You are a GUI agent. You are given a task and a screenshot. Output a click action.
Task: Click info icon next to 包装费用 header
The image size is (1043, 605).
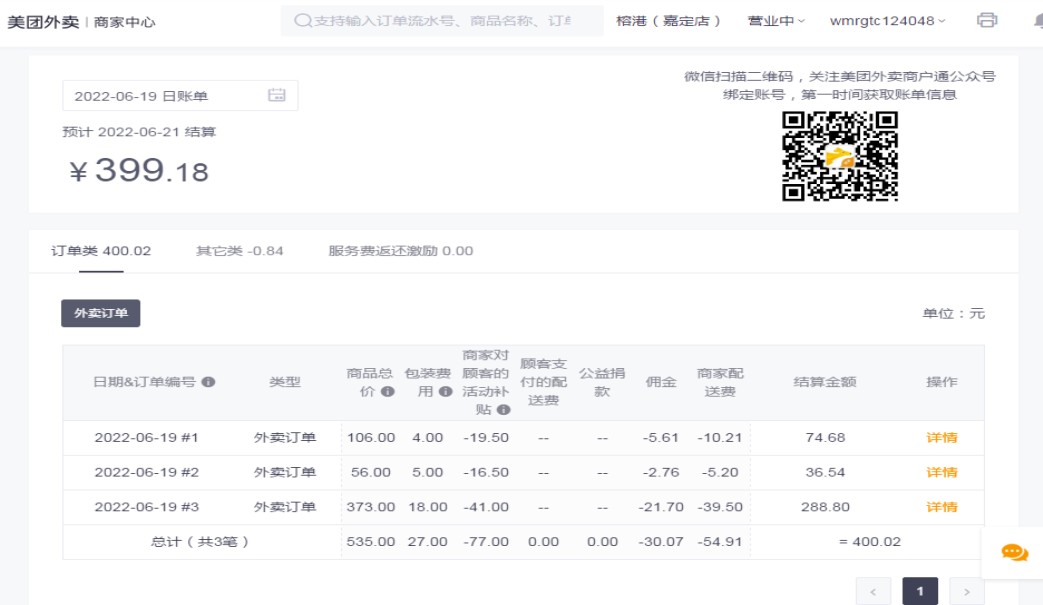(445, 392)
